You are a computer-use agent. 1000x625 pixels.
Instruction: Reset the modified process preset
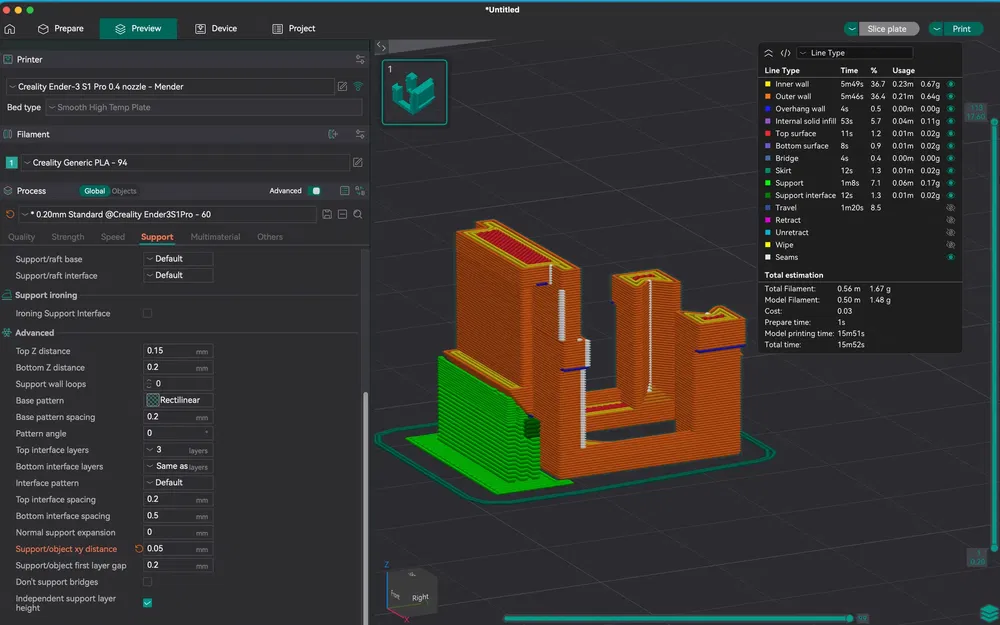(x=10, y=214)
